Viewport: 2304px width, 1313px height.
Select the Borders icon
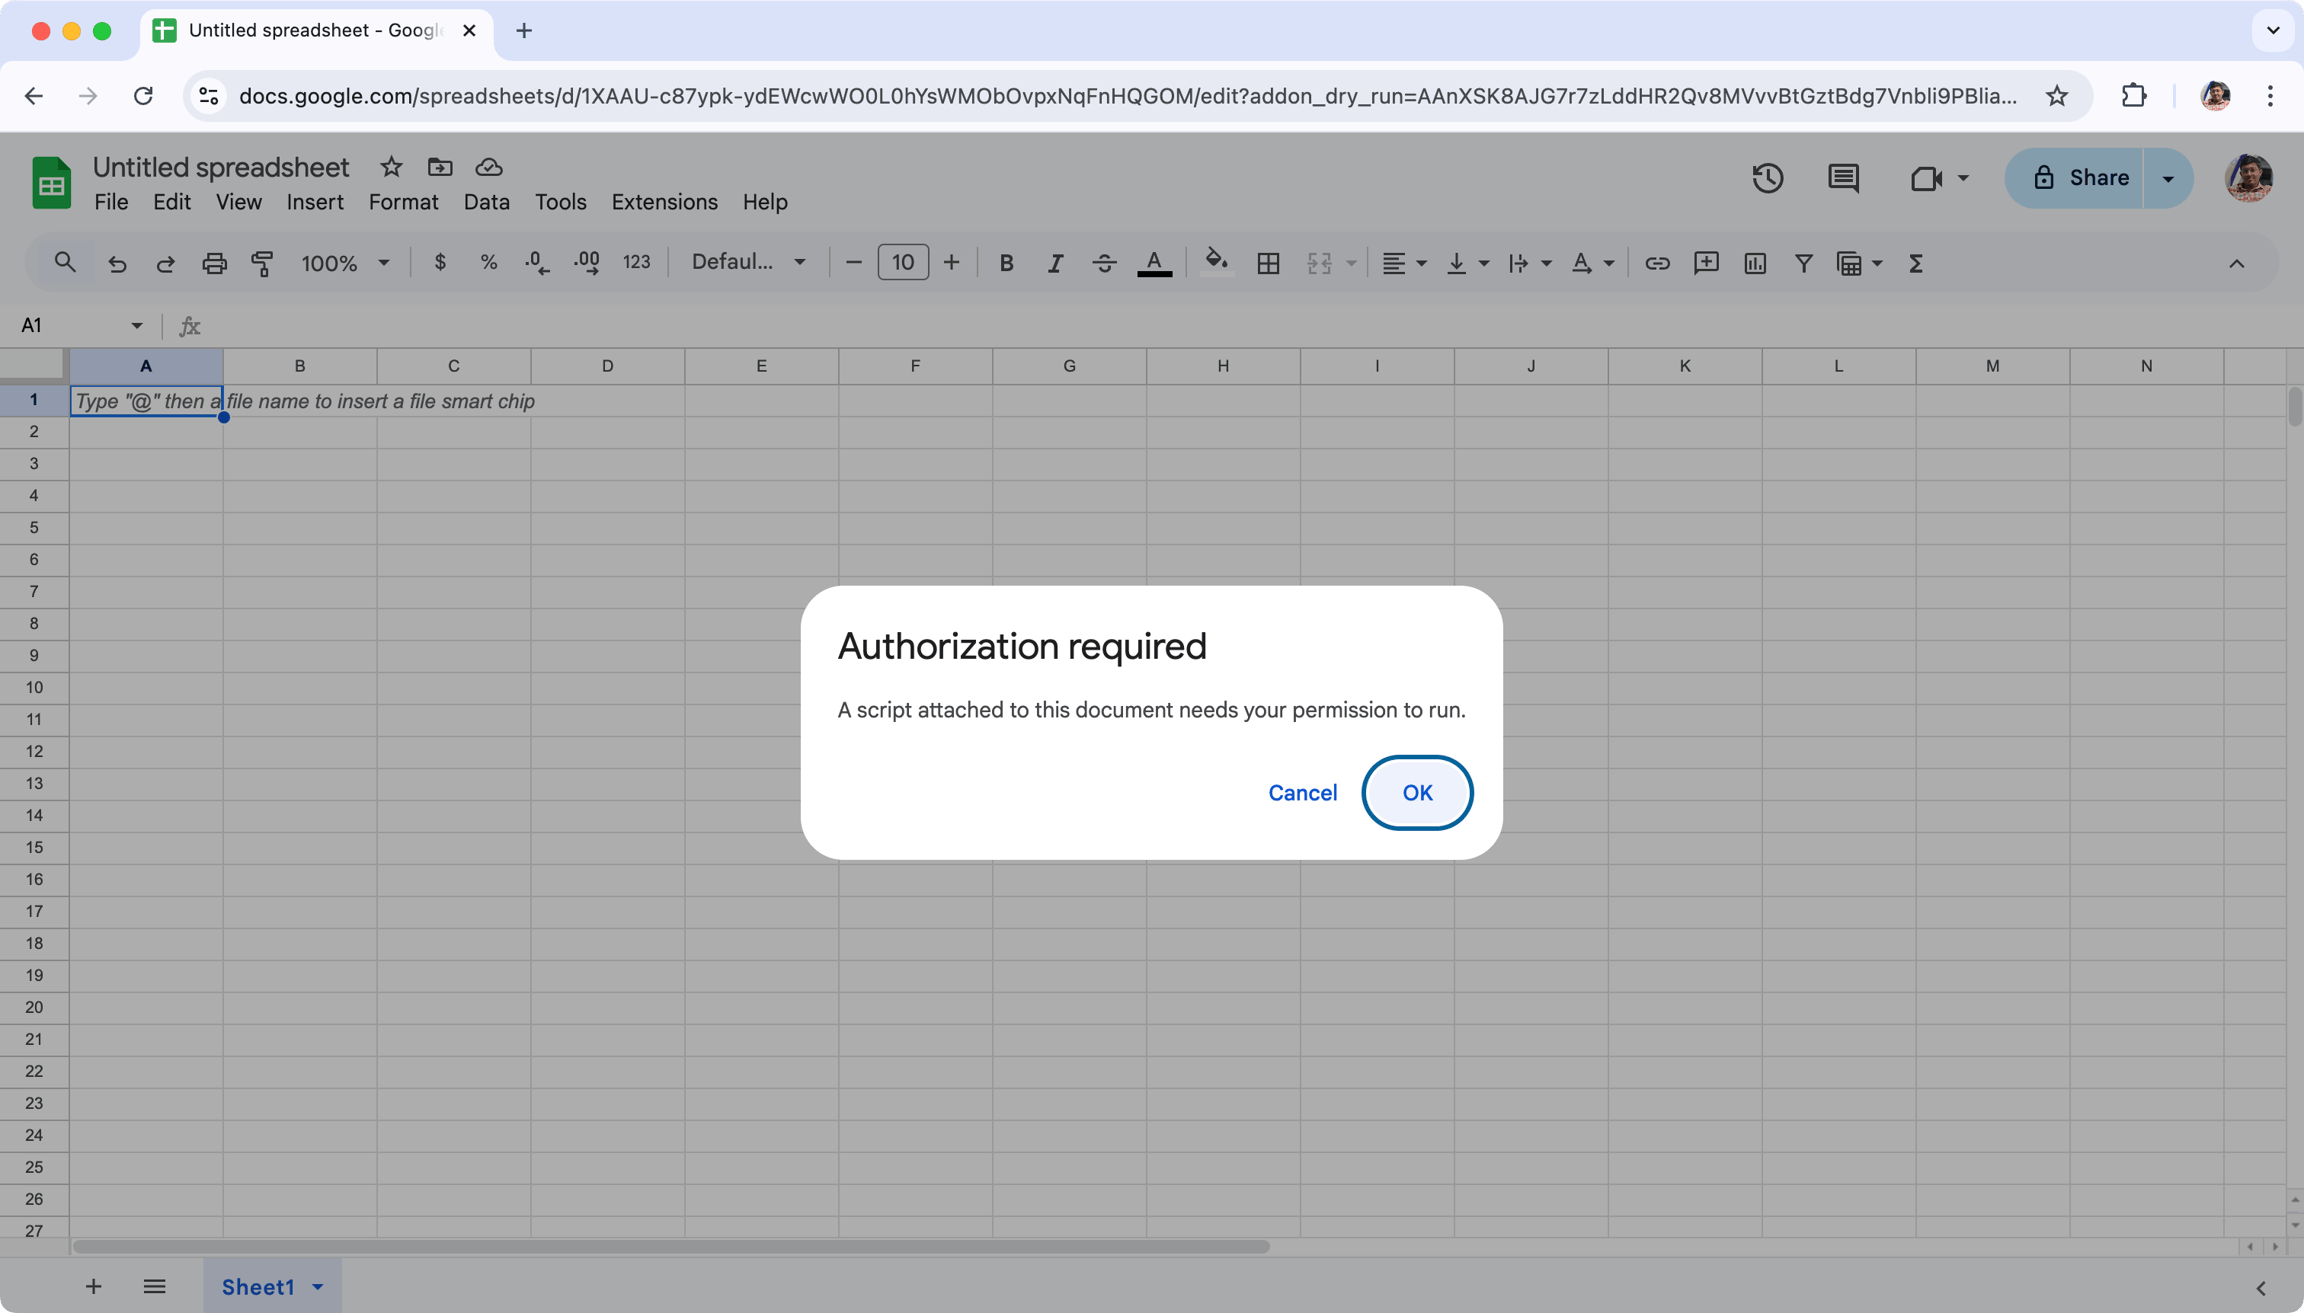pyautogui.click(x=1267, y=262)
